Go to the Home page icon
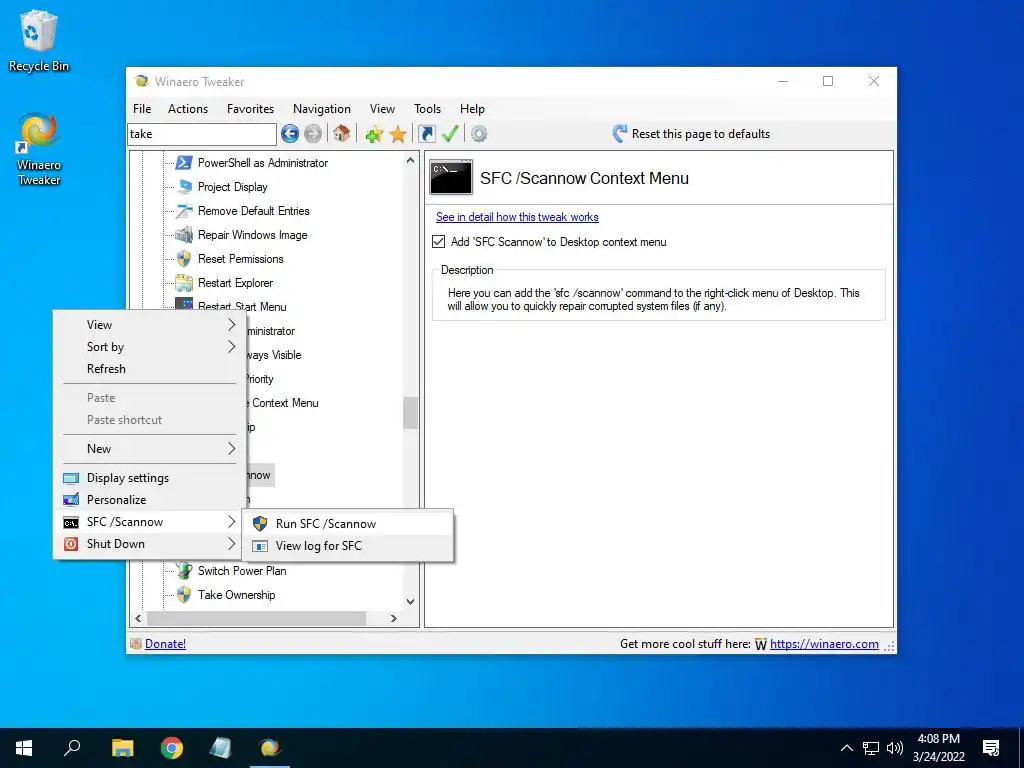 coord(341,134)
